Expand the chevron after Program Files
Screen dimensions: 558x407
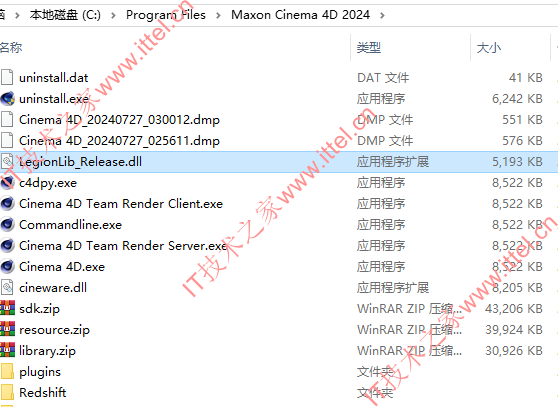(x=218, y=15)
